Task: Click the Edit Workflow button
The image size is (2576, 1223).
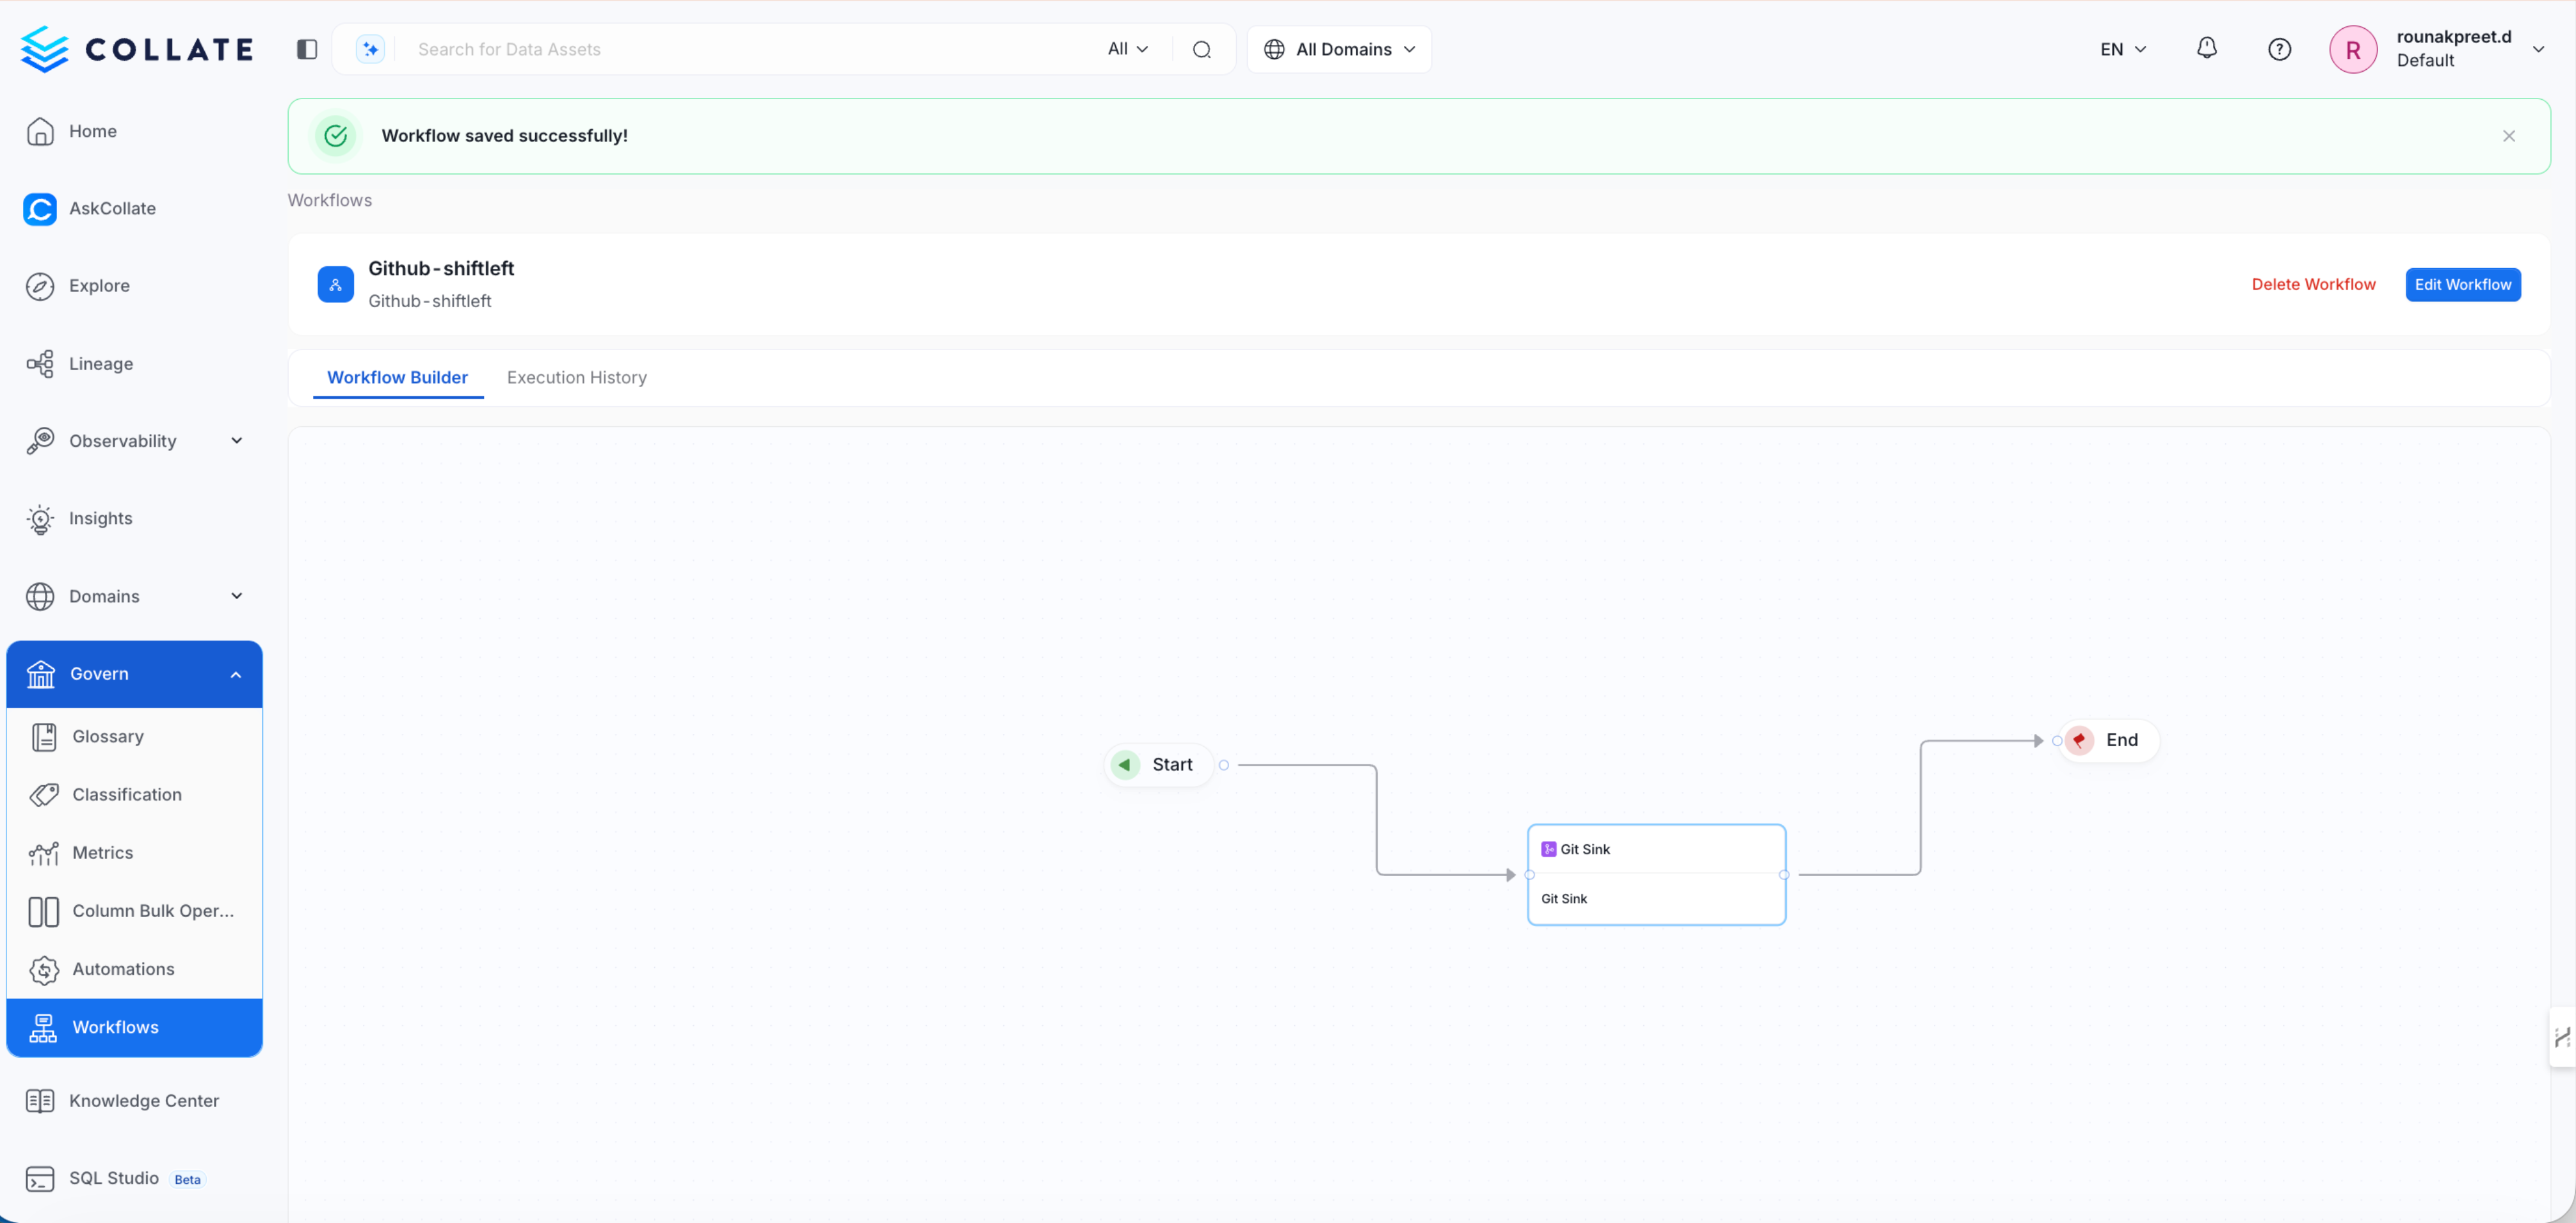Action: (x=2463, y=283)
